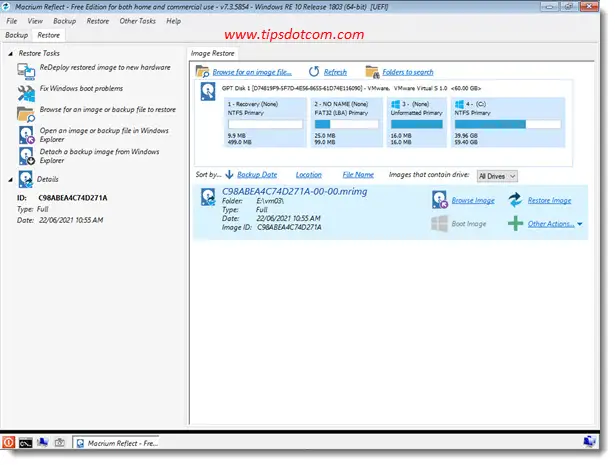Select the 2 - NO NAME FAT32 partition

[x=347, y=122]
